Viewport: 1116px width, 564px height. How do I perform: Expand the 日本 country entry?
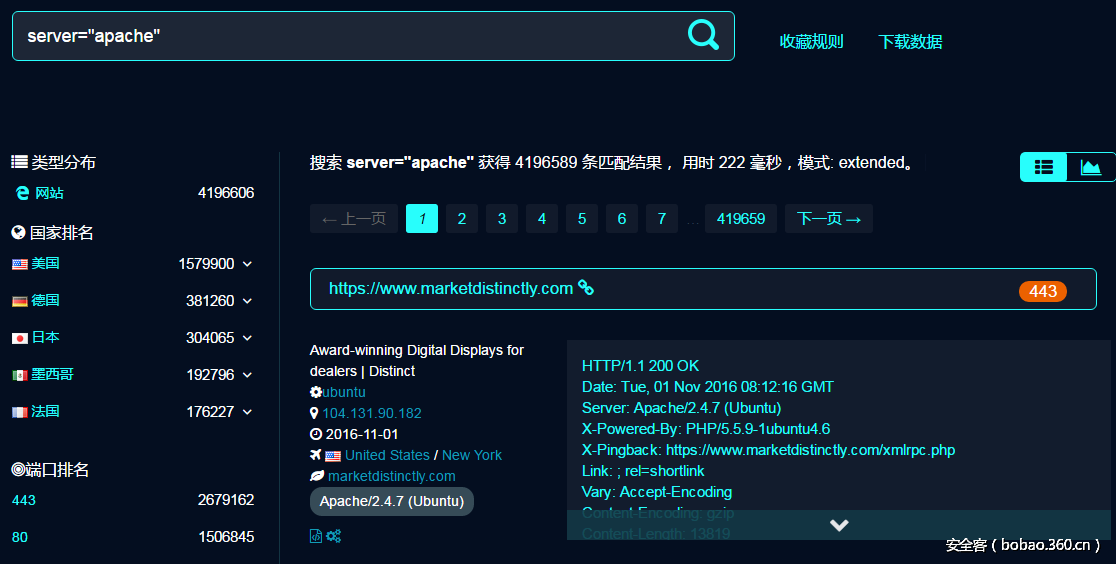point(247,338)
